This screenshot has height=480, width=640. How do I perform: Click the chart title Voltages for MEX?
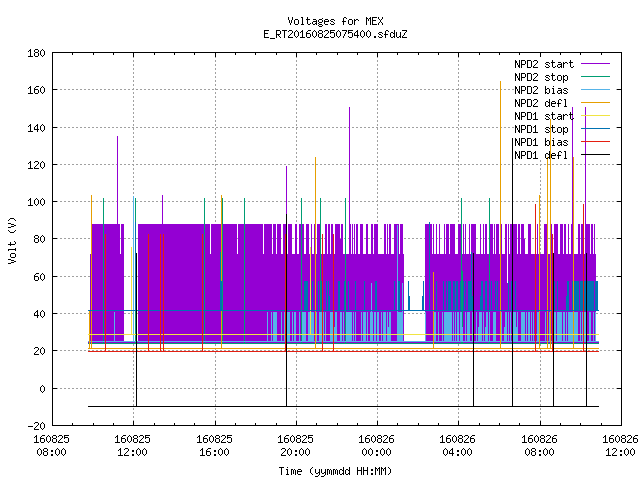tap(335, 21)
